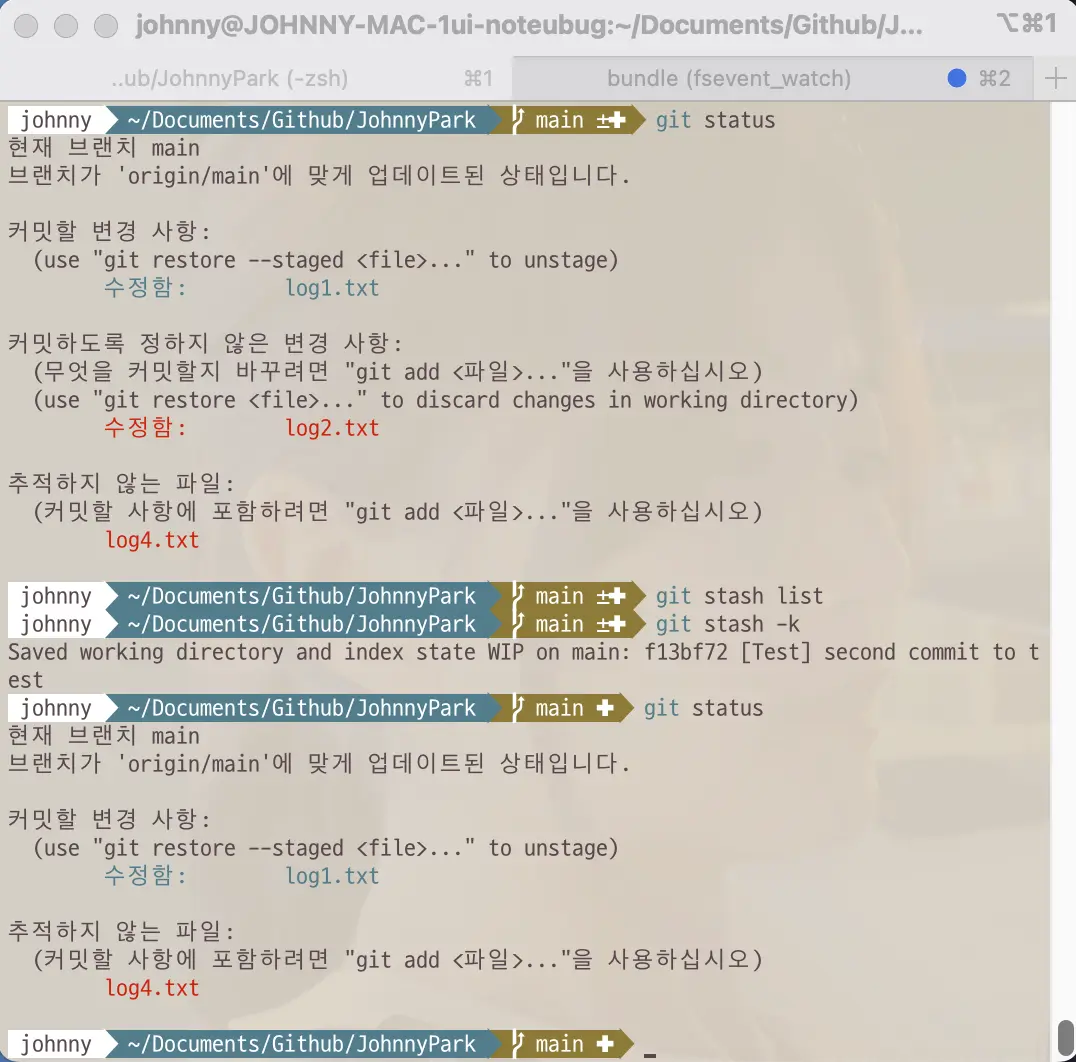Click the 'git stash list' command

click(739, 596)
